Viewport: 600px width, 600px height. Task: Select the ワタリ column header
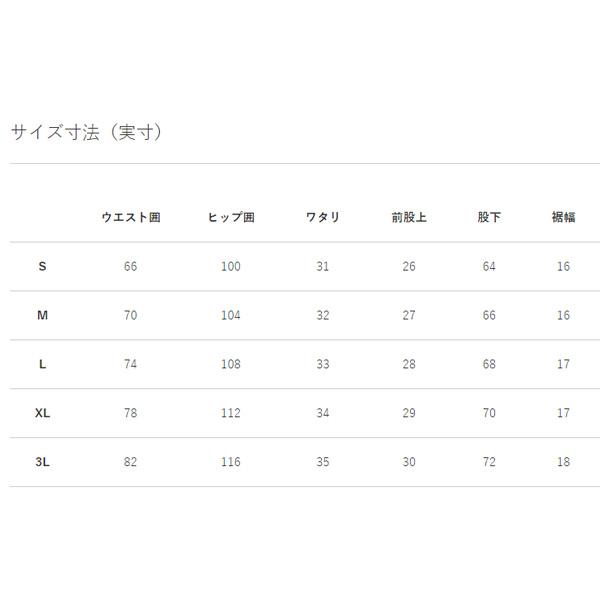click(x=322, y=217)
